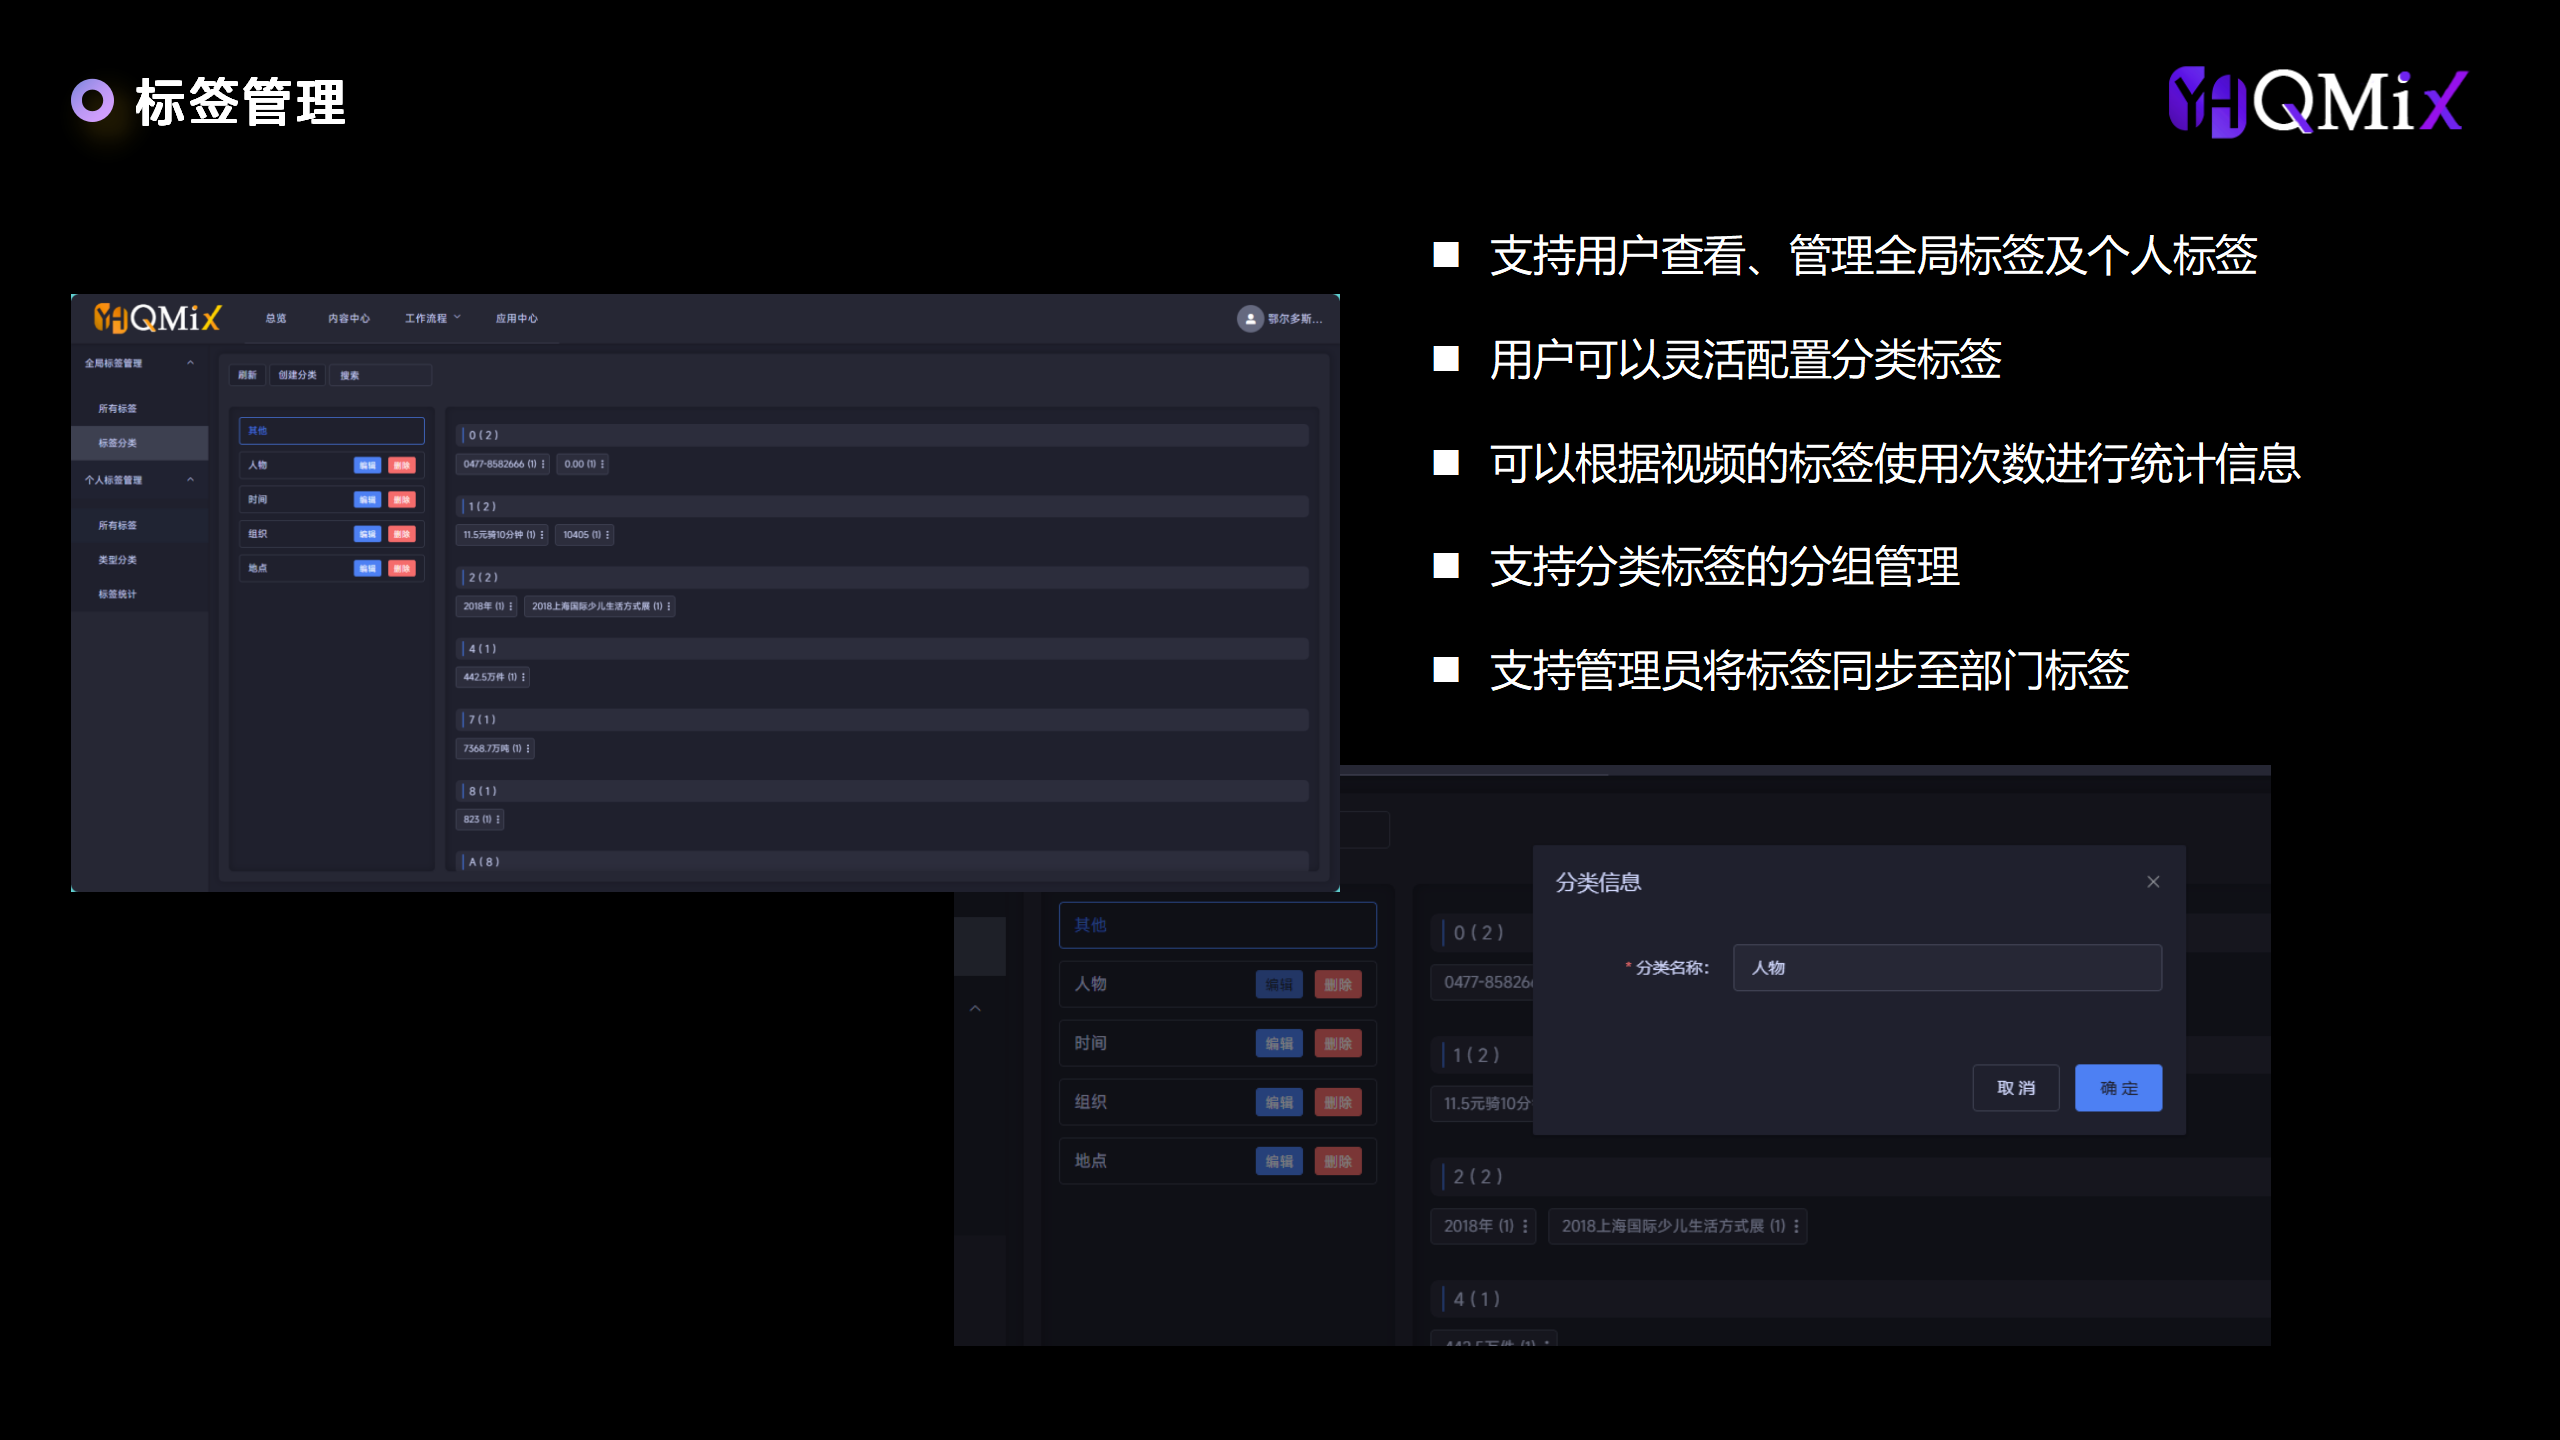Open options menu for 2018年 tag

coord(511,606)
